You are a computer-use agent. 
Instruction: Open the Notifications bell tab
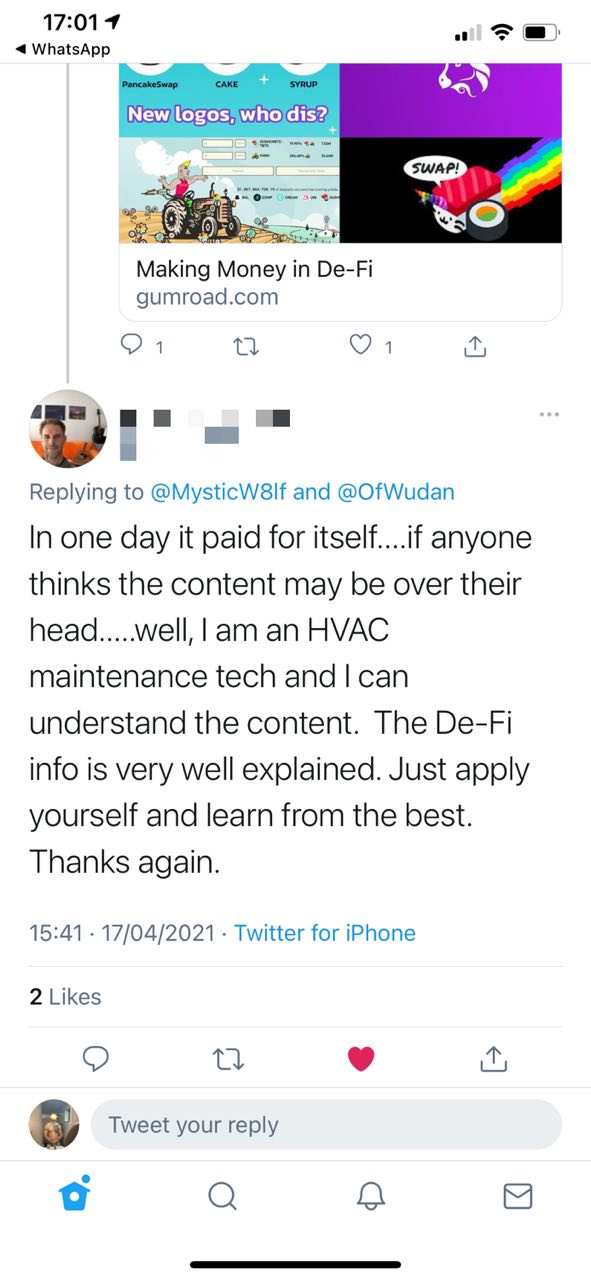click(370, 1196)
